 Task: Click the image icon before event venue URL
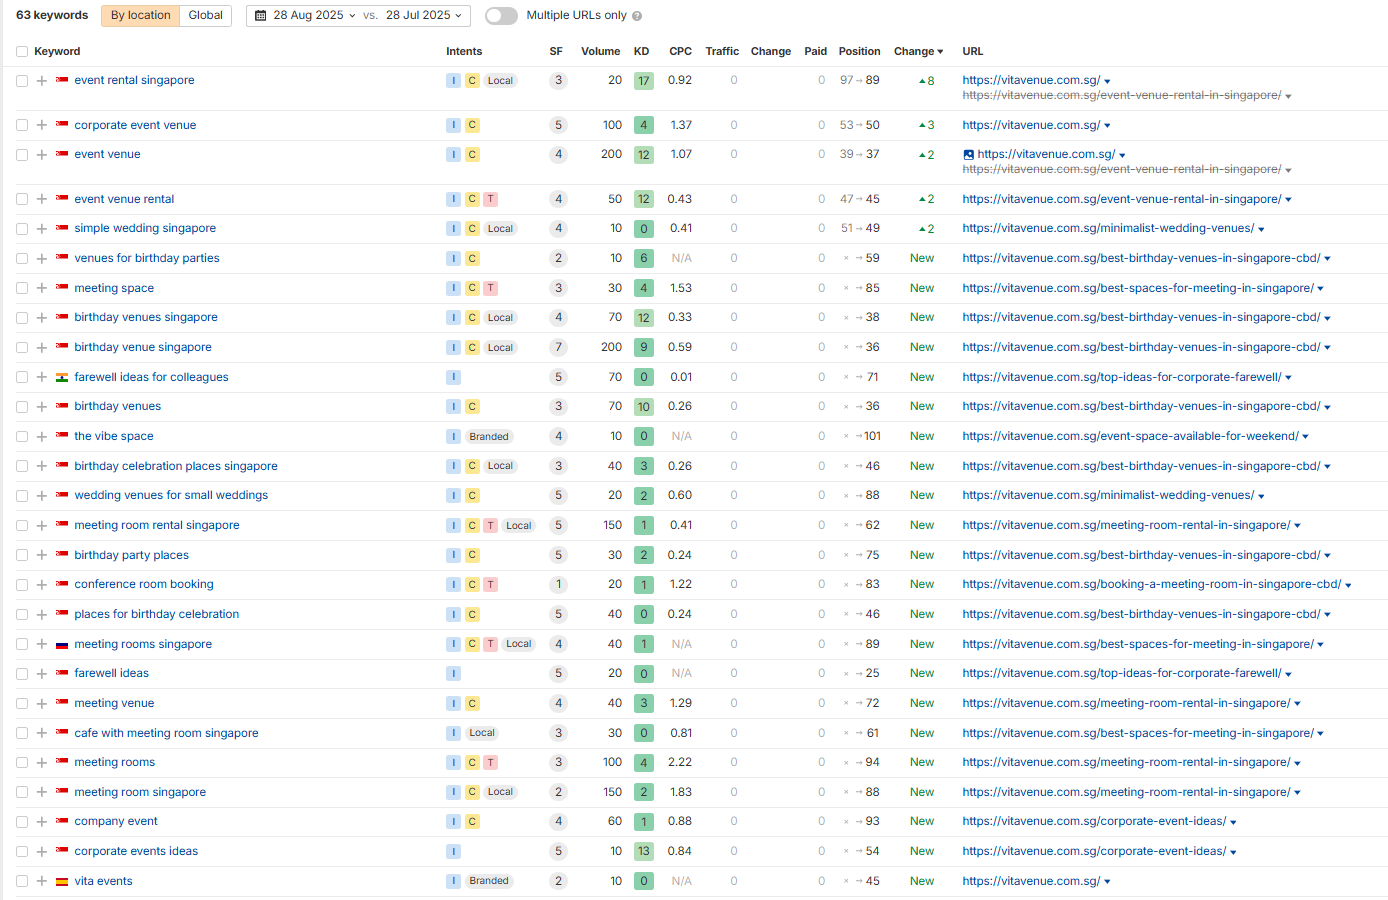pyautogui.click(x=968, y=155)
